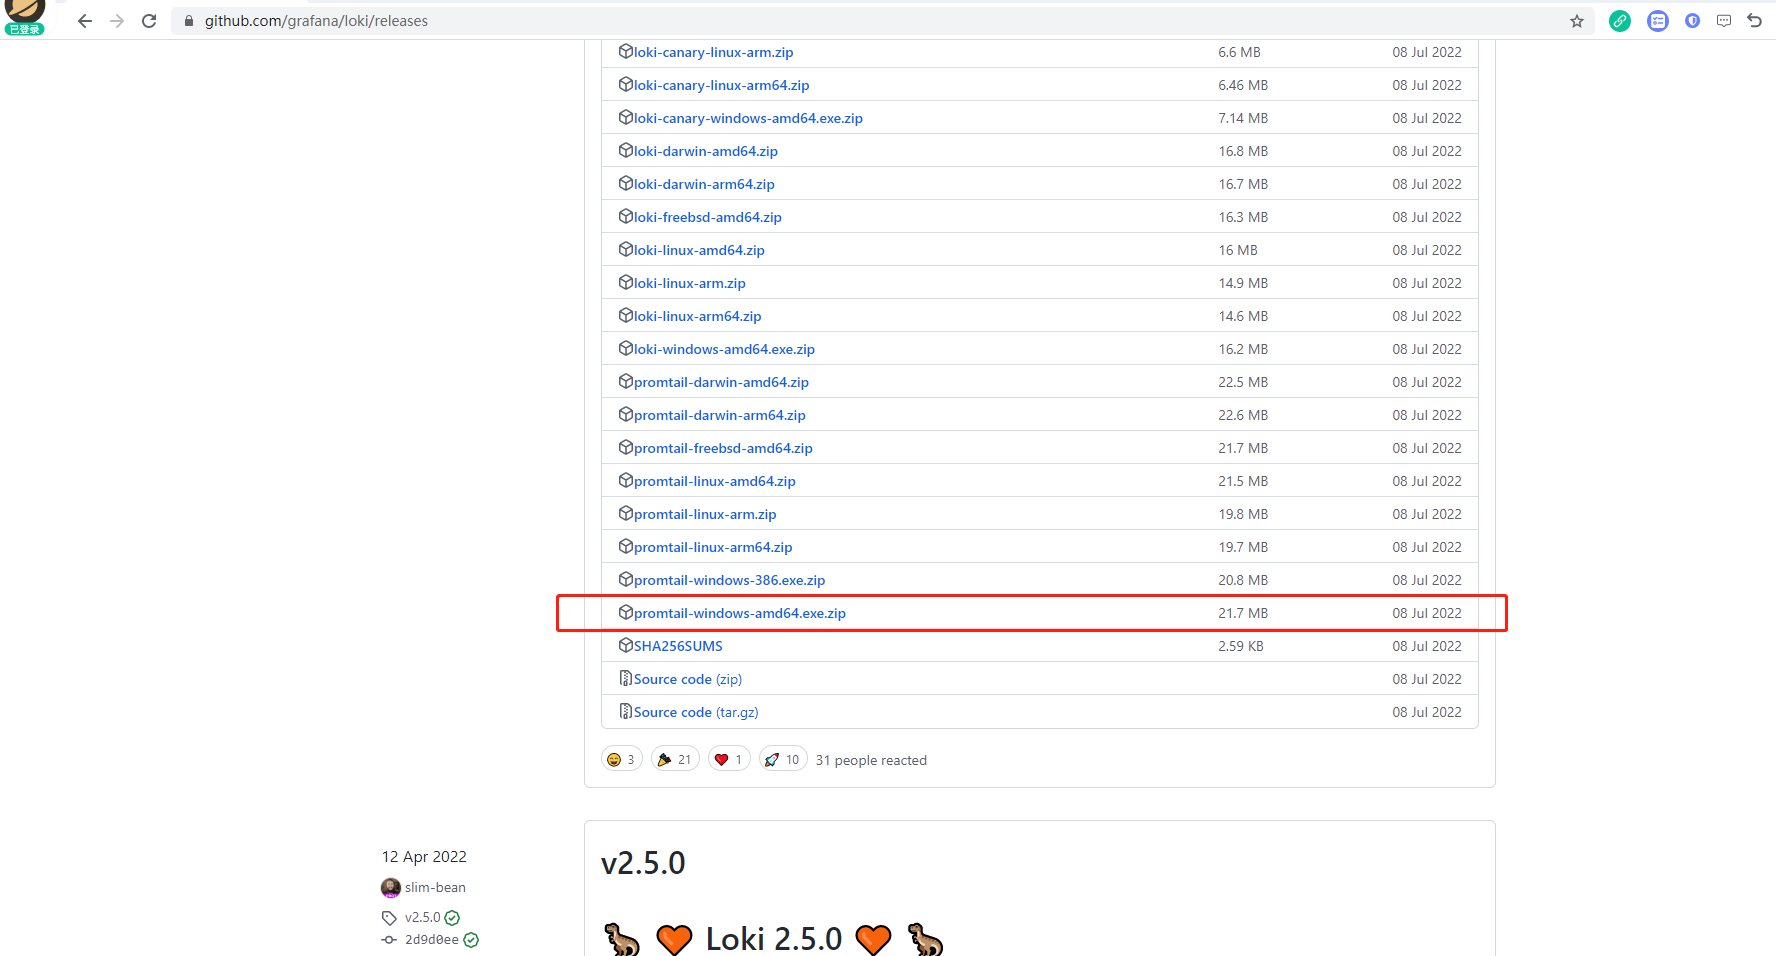This screenshot has width=1776, height=956.
Task: Click slim-bean avatar image
Action: [391, 888]
